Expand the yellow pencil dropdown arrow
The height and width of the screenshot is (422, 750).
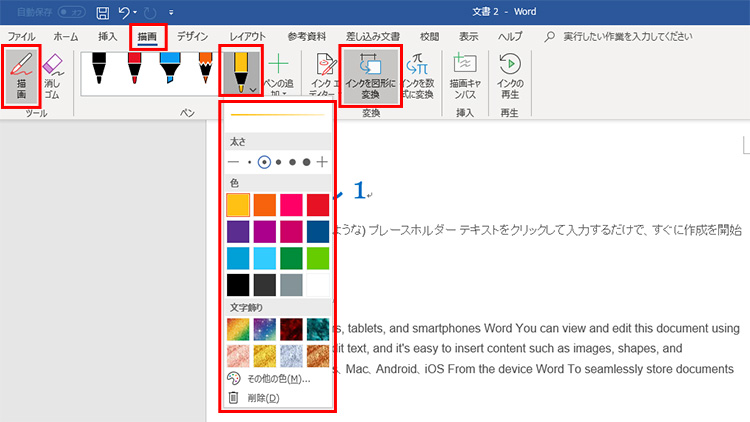tap(254, 89)
